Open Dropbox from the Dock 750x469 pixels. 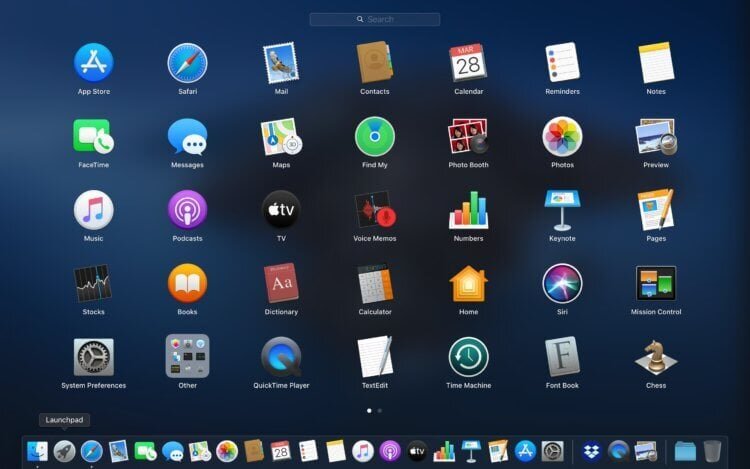(x=592, y=451)
